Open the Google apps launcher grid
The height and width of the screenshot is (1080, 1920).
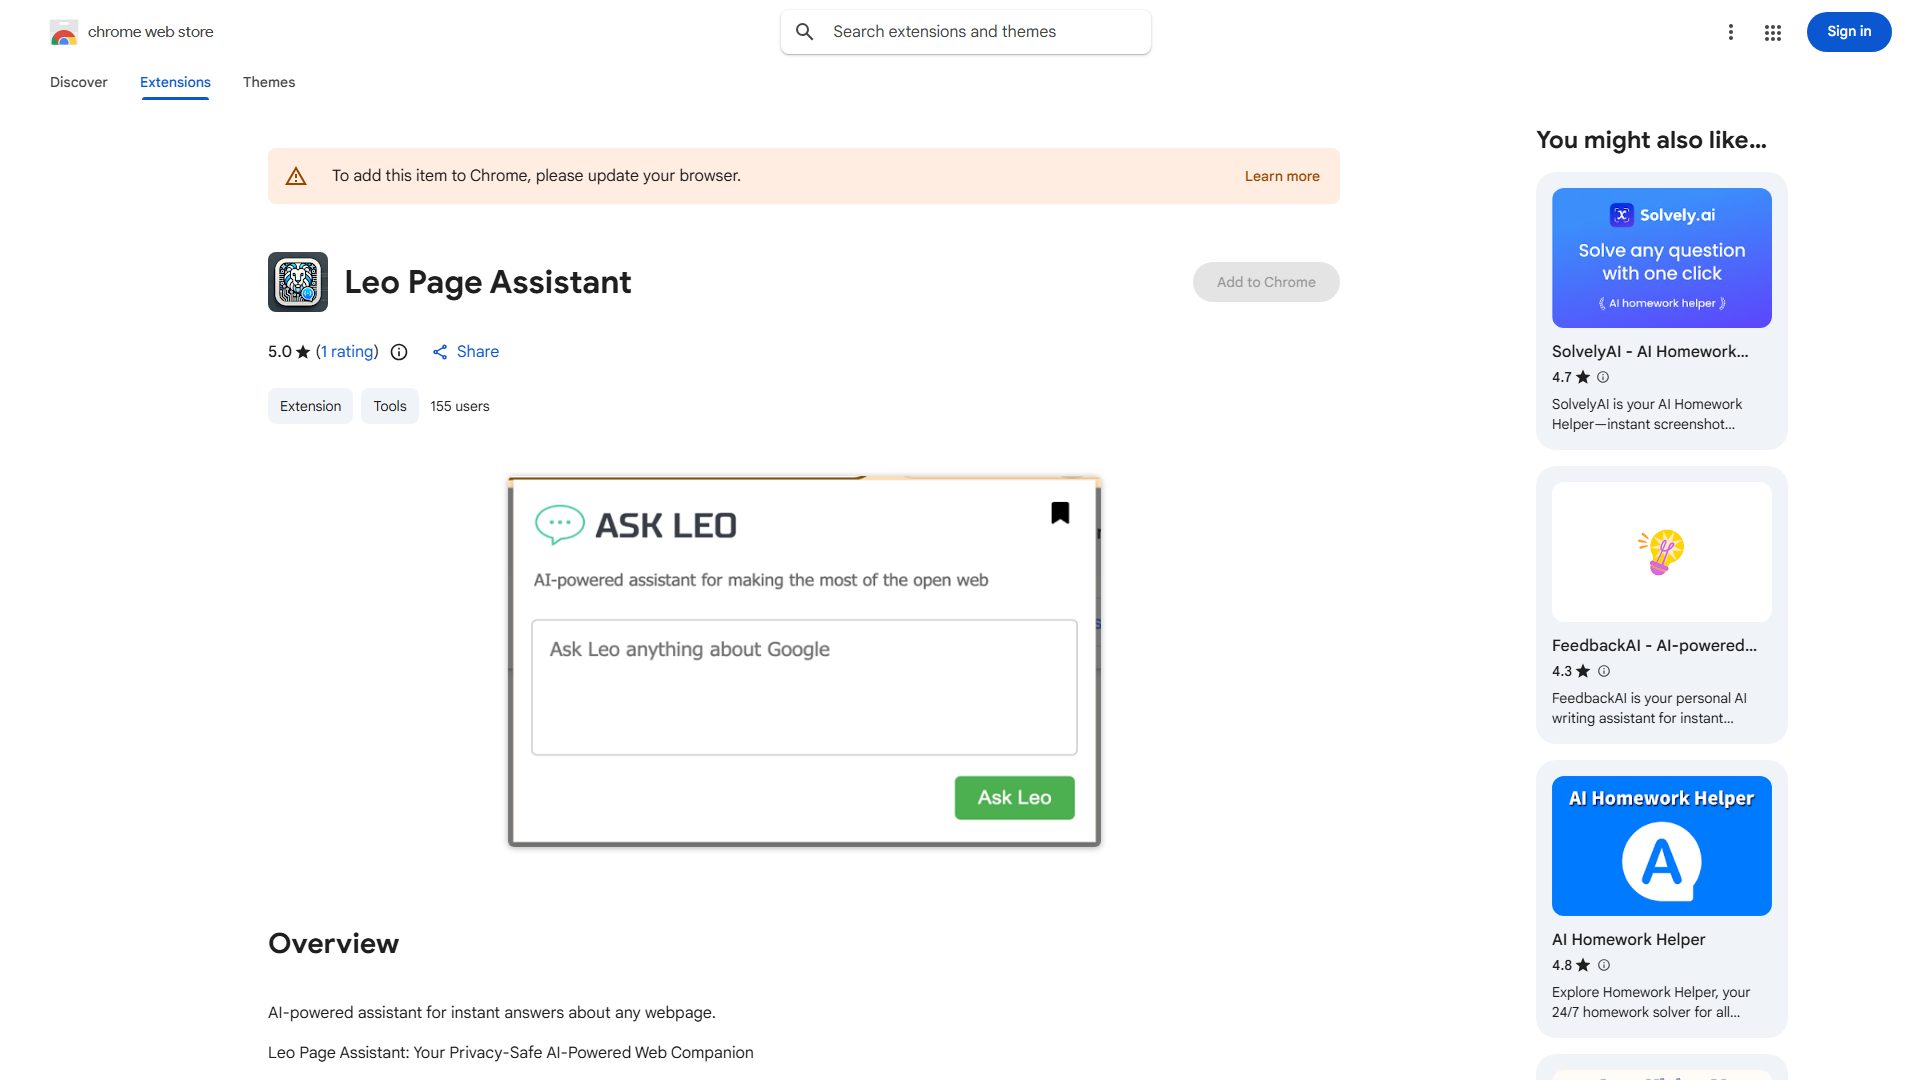[1773, 32]
